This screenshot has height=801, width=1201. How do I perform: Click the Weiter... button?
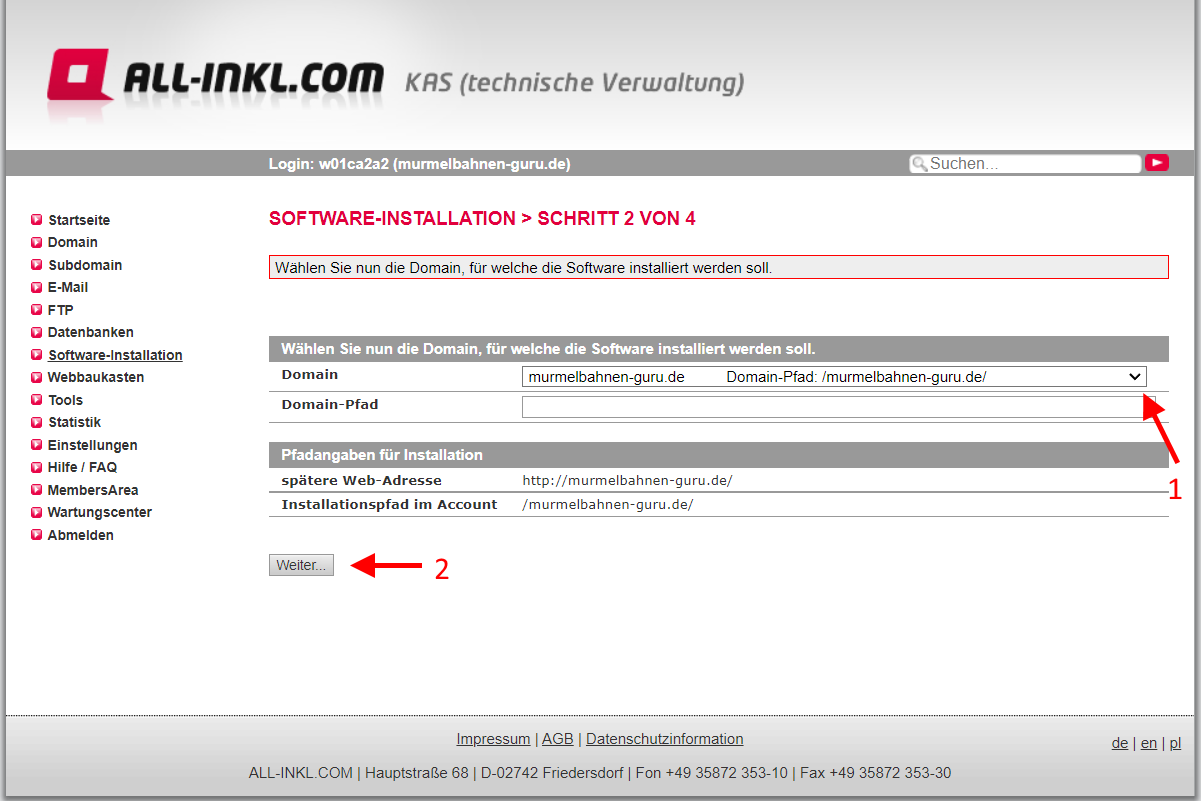click(x=301, y=565)
